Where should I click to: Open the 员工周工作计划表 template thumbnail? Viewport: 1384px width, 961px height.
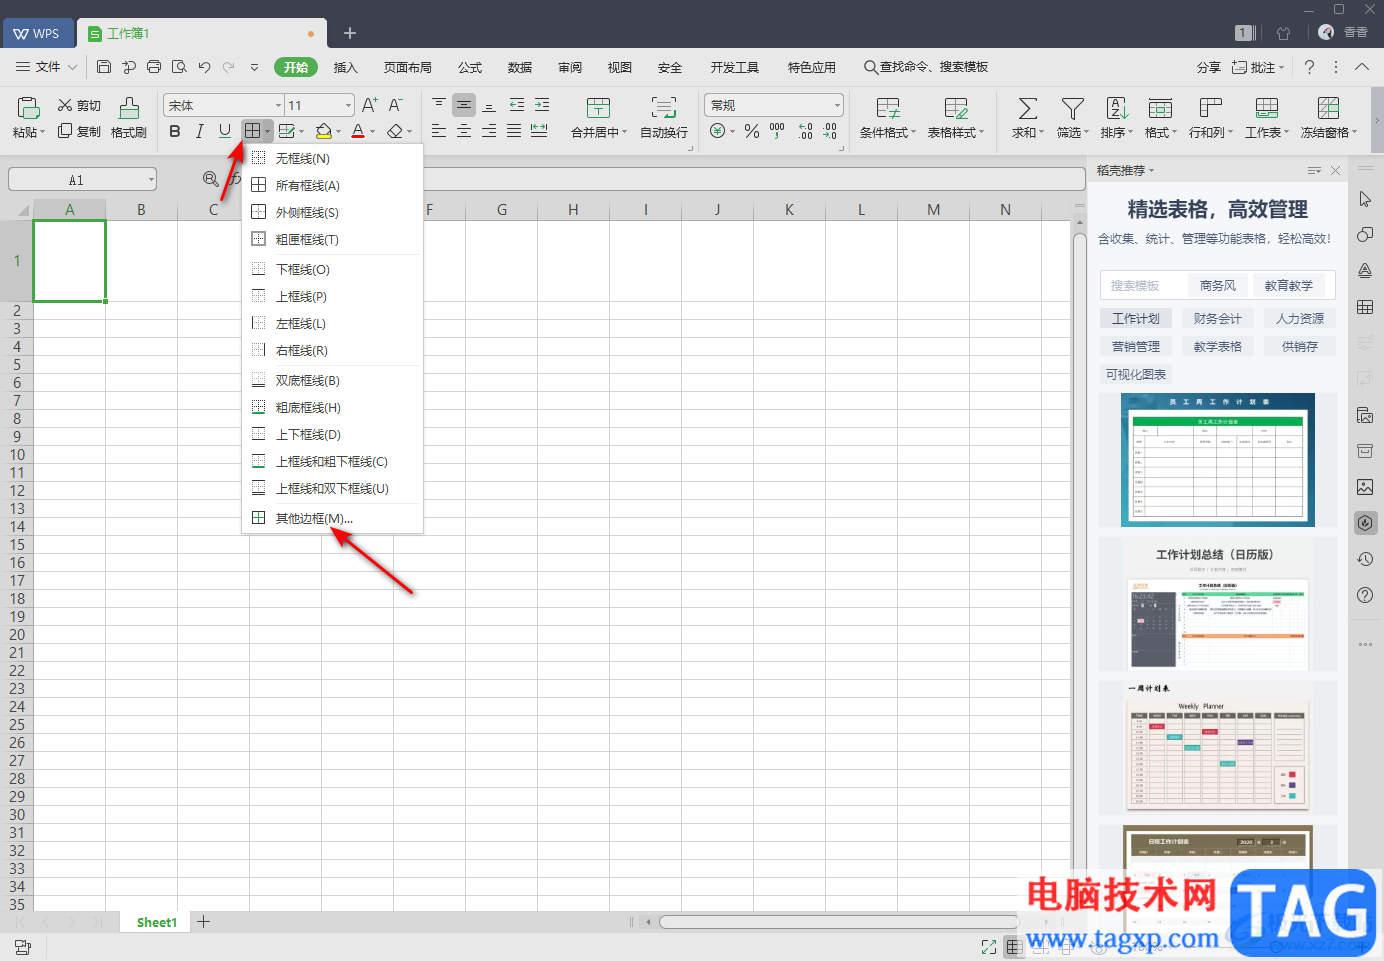coord(1217,459)
